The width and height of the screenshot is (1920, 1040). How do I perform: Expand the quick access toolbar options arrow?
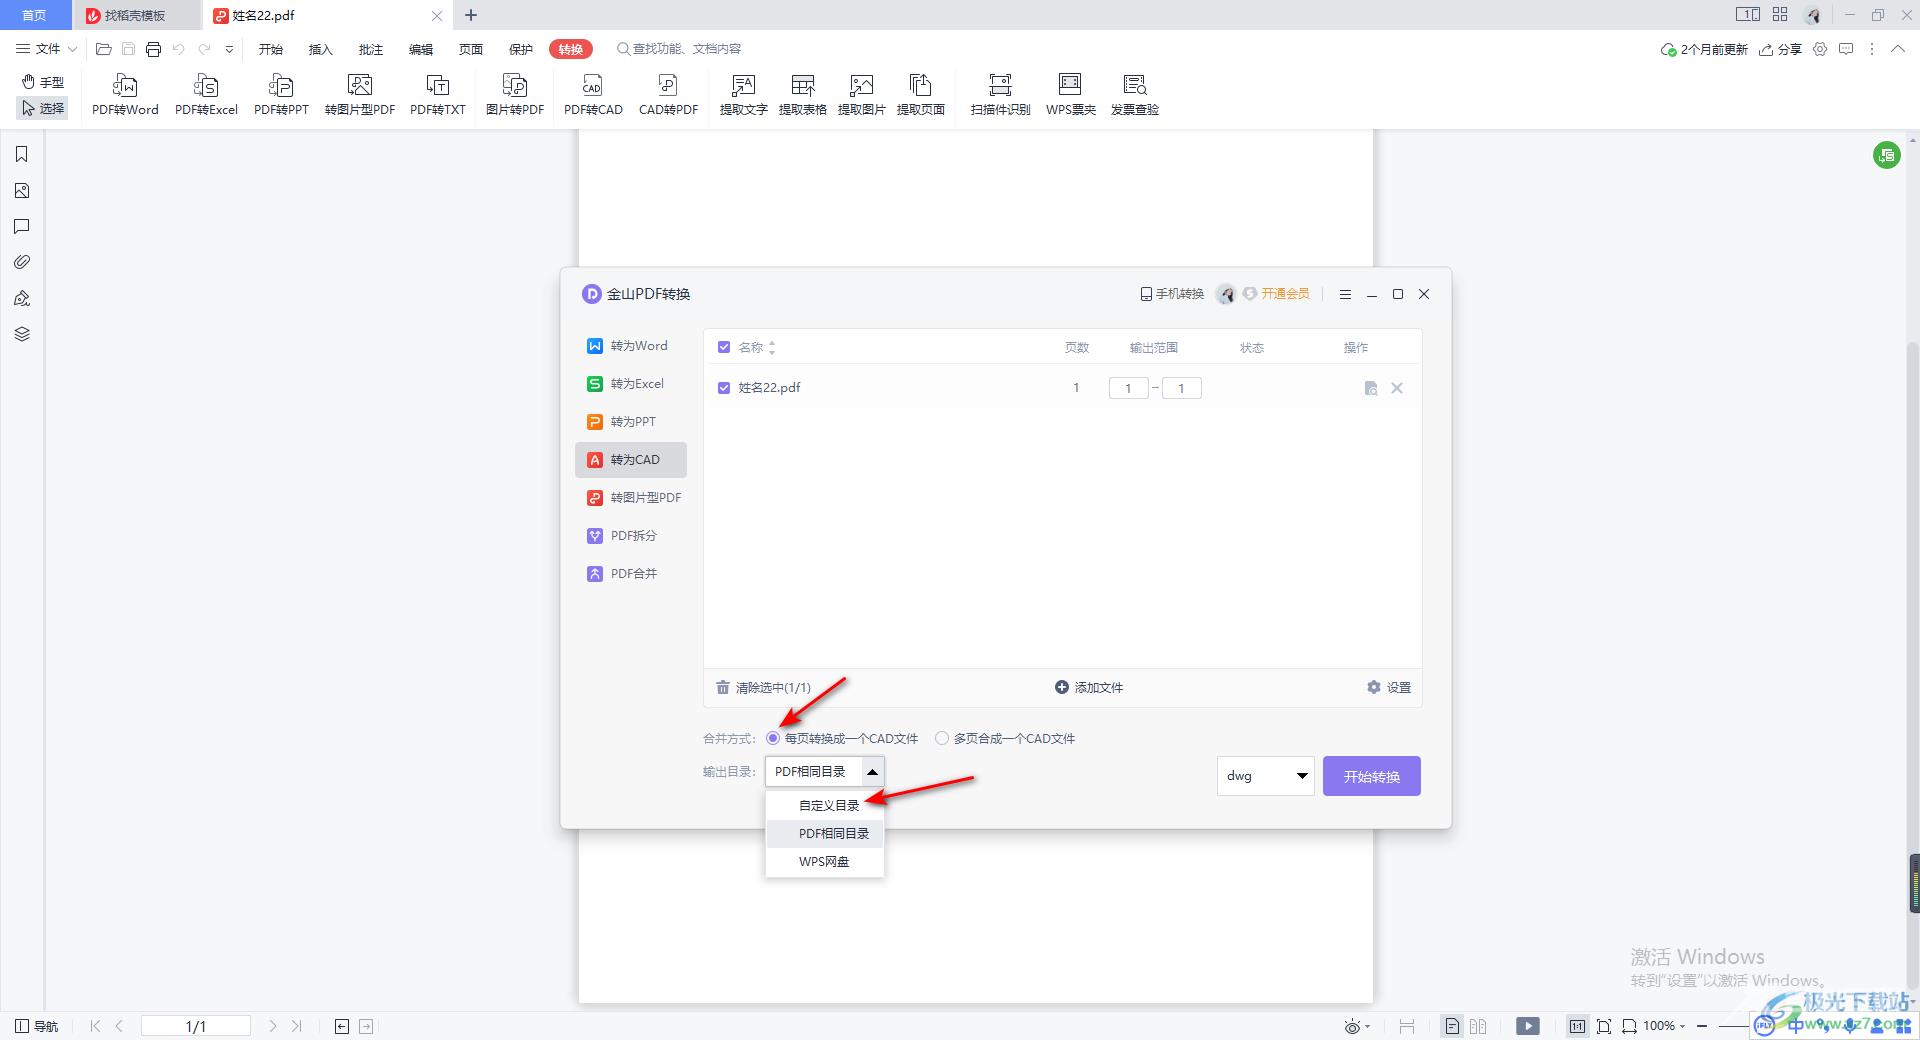pos(229,49)
